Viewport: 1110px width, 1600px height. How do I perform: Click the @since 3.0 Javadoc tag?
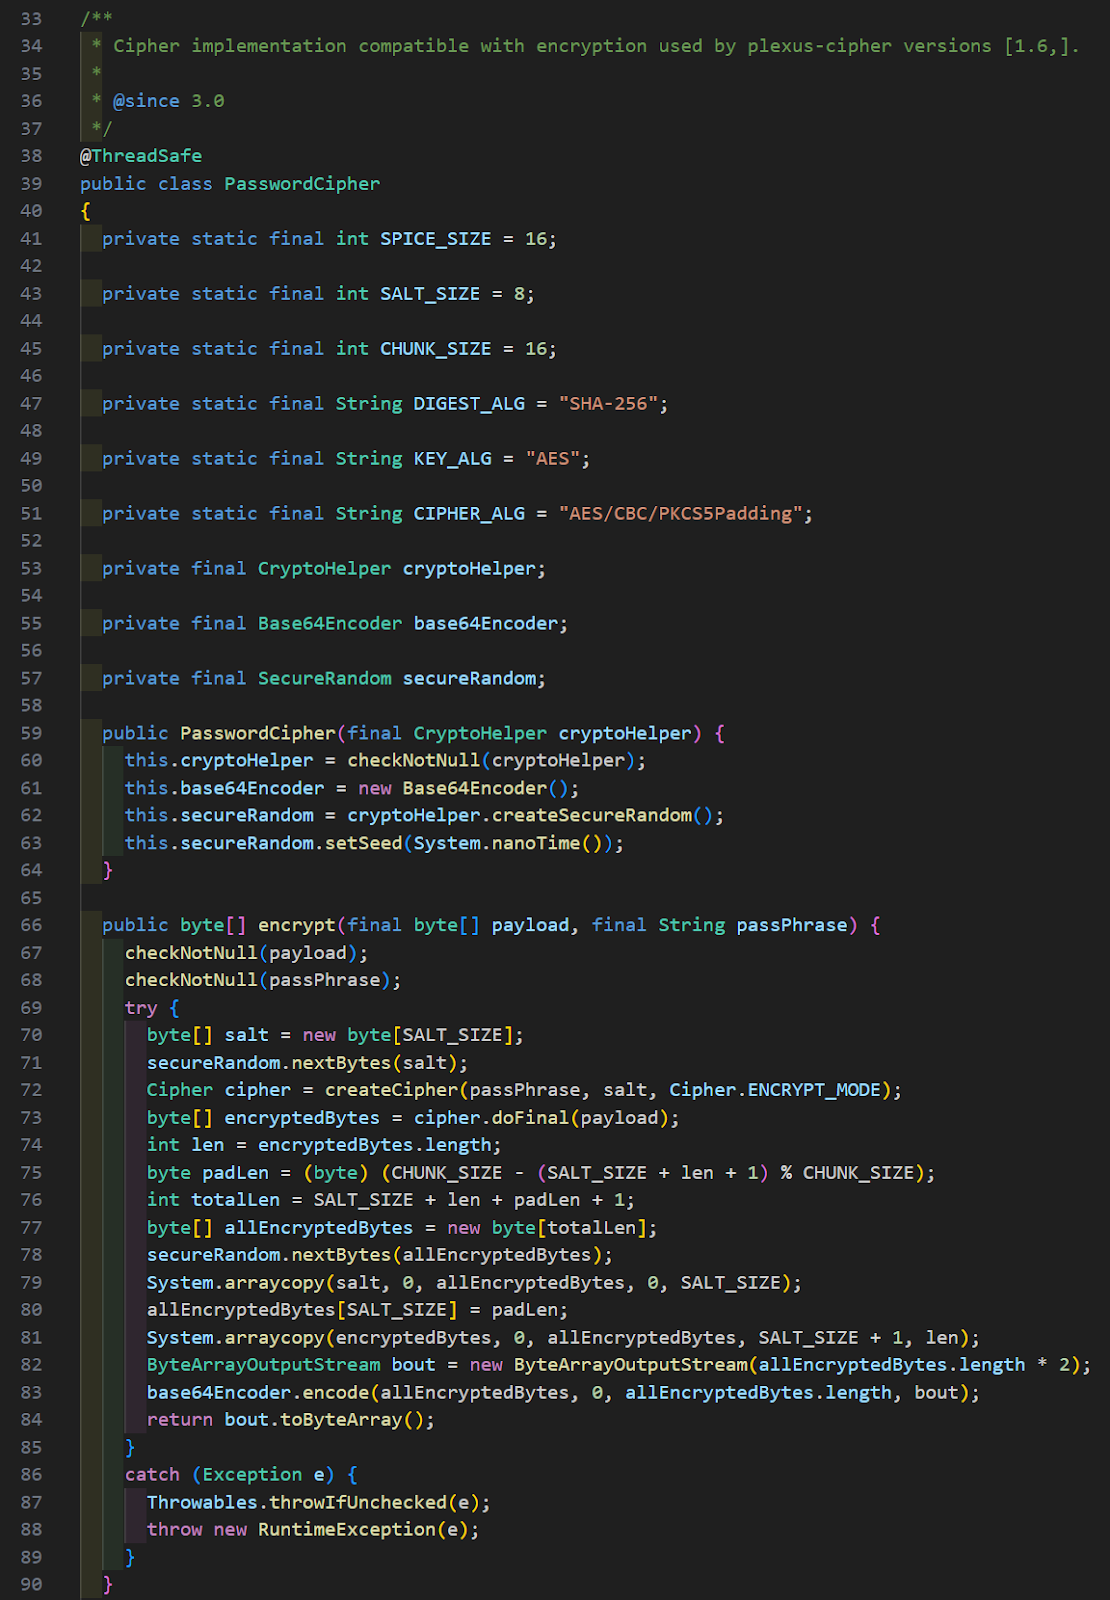pyautogui.click(x=168, y=101)
